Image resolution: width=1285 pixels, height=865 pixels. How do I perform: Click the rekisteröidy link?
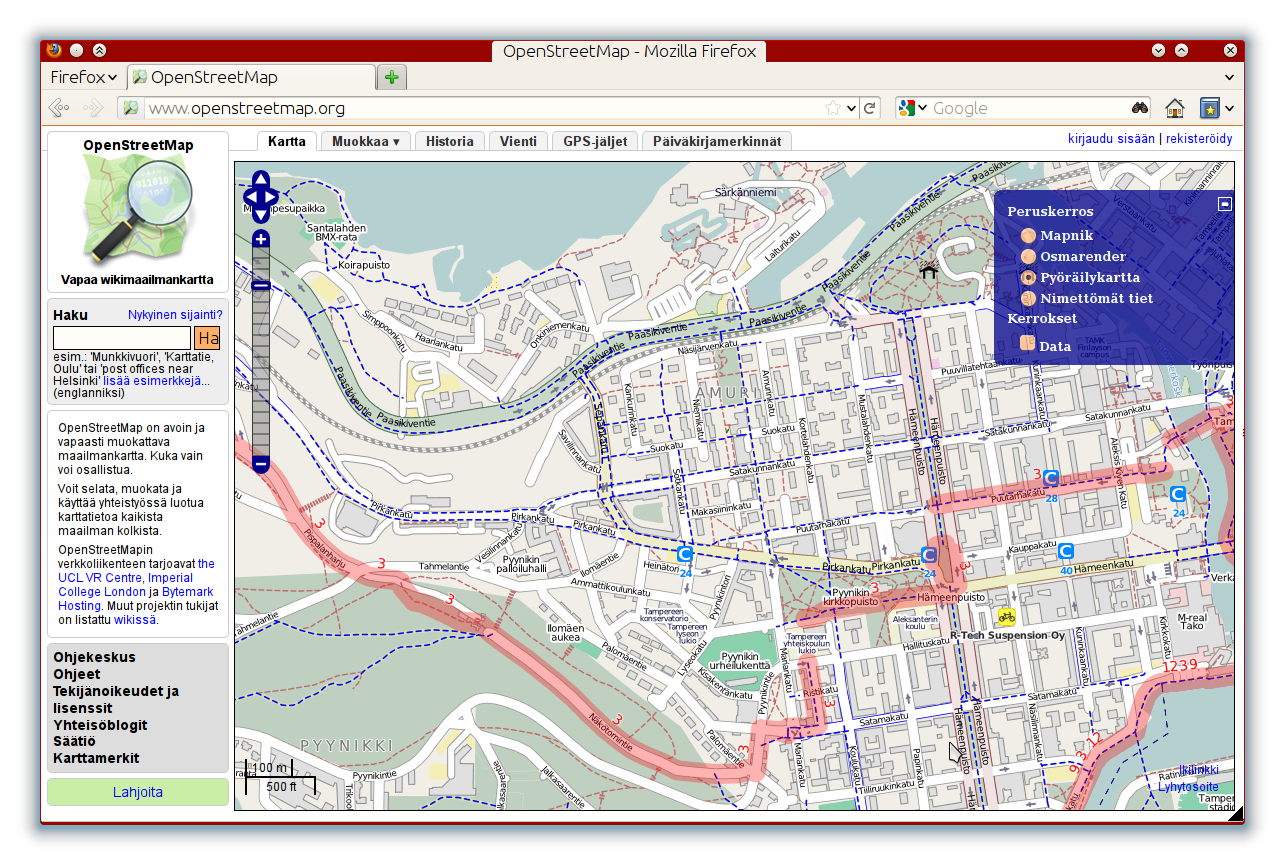tap(1199, 139)
